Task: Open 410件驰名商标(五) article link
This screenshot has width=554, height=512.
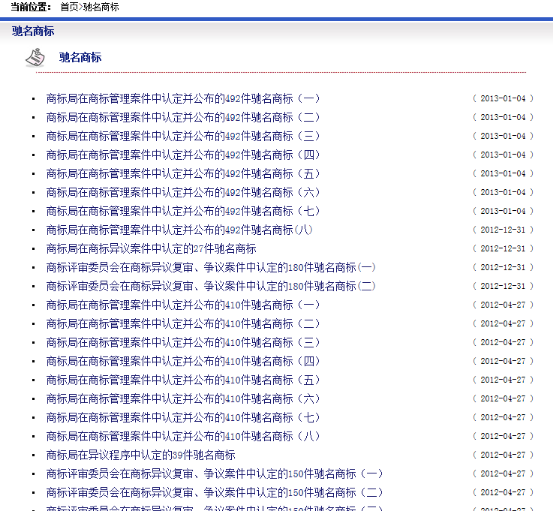Action: click(183, 380)
